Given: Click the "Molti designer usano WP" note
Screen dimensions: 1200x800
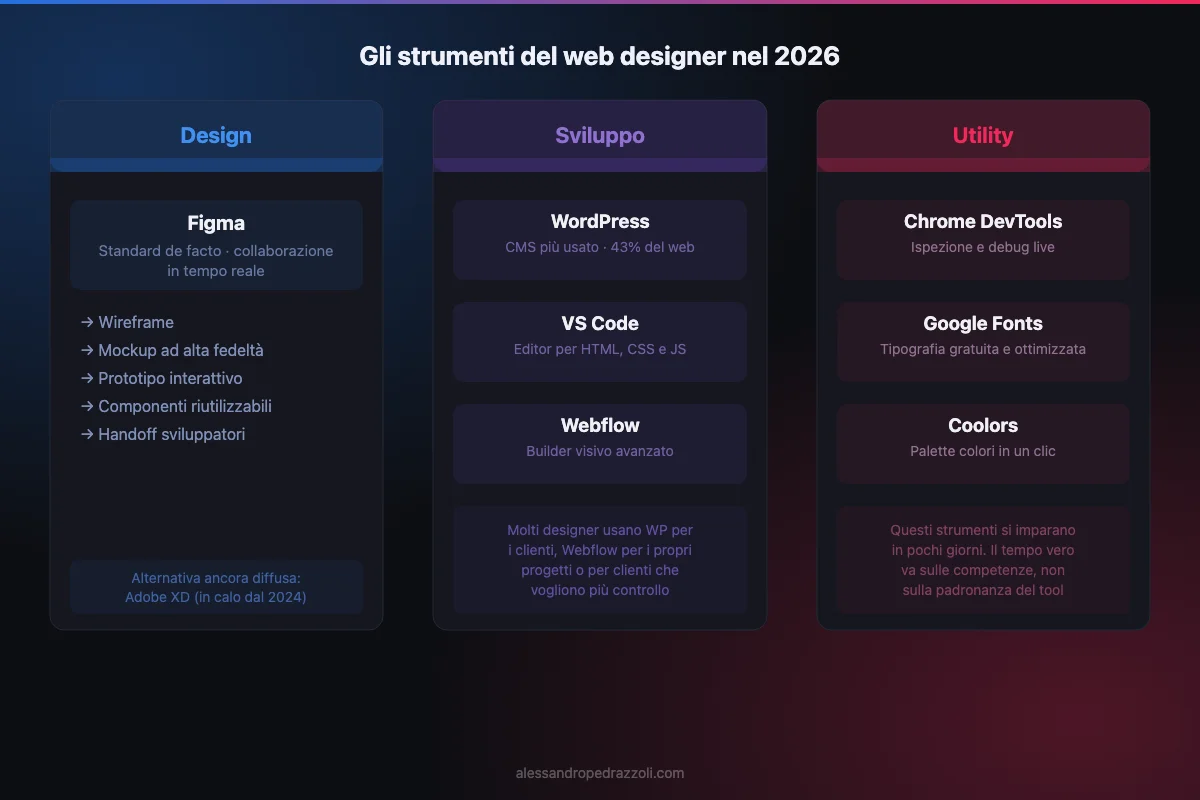Looking at the screenshot, I should [x=600, y=560].
